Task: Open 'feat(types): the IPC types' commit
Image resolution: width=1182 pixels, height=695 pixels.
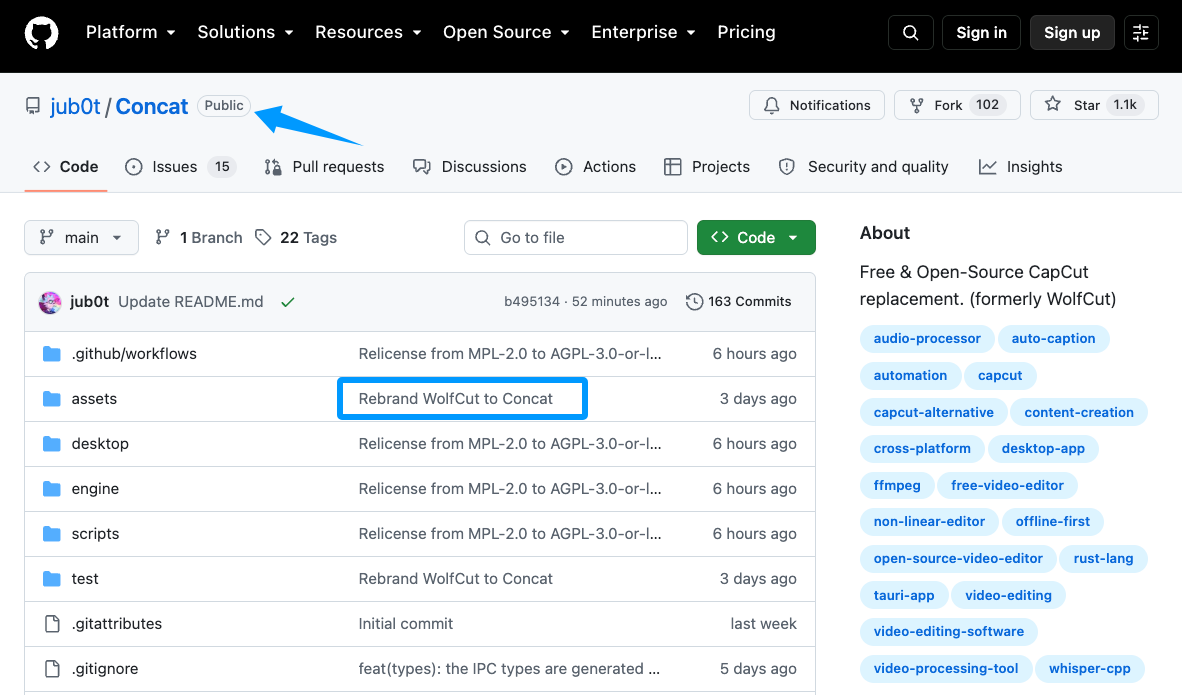Action: tap(509, 669)
